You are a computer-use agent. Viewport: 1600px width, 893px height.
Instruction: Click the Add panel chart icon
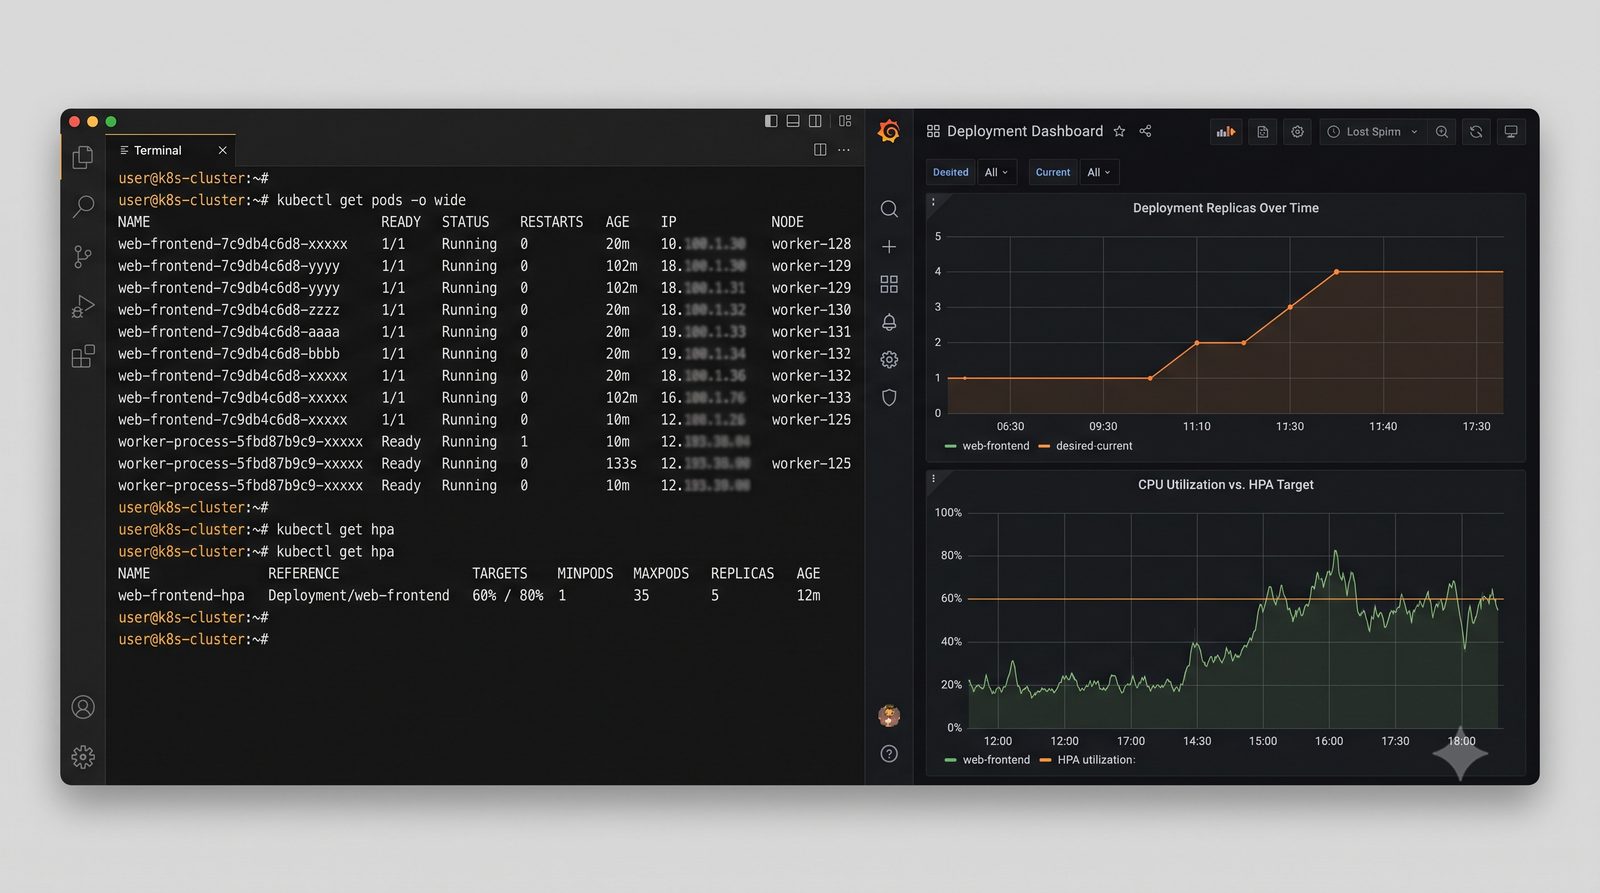tap(1226, 132)
